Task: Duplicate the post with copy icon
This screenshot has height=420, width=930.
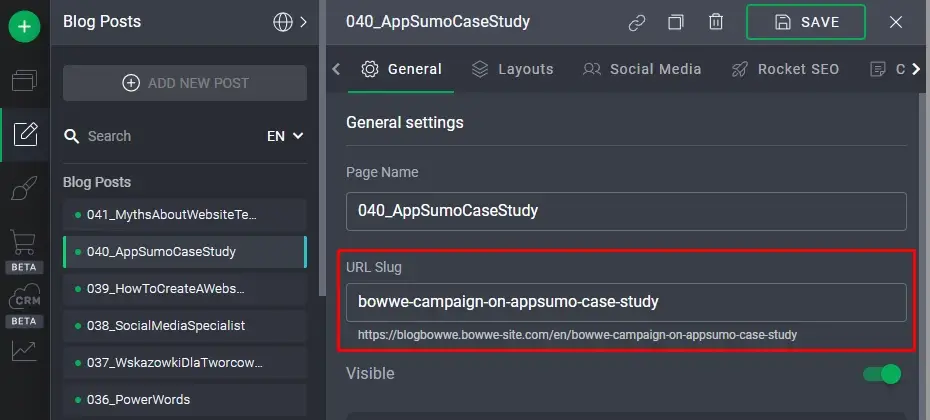Action: (676, 22)
